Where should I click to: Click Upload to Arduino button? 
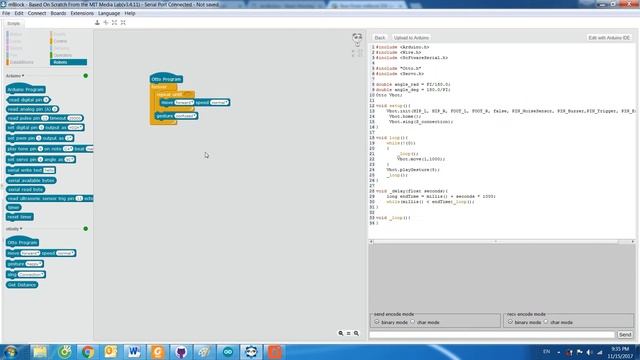tap(411, 38)
